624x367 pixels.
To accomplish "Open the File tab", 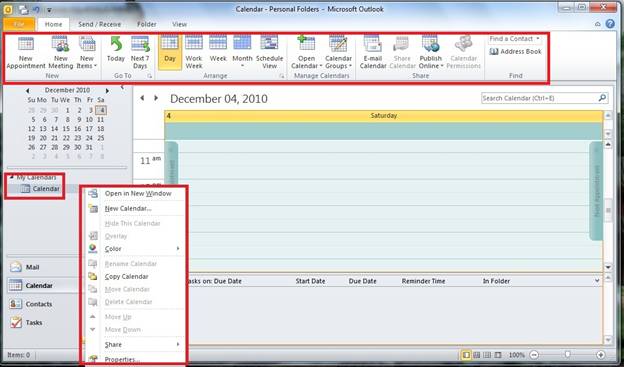I will coord(19,24).
